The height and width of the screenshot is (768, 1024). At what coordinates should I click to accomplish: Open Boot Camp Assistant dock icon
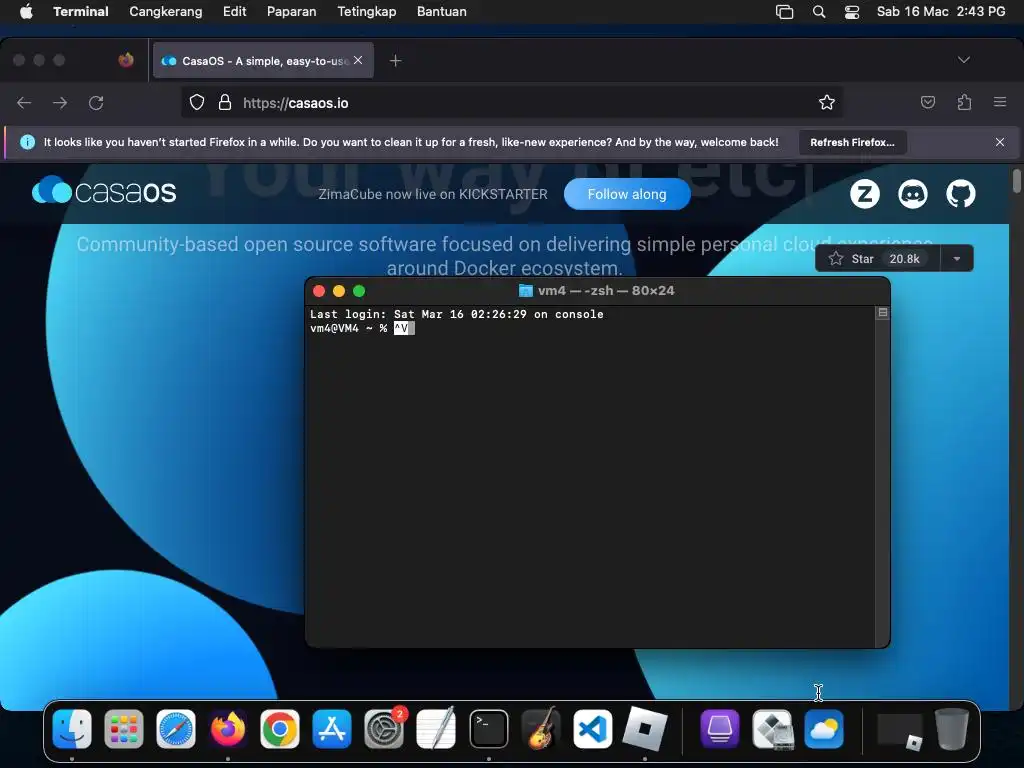[x=772, y=729]
